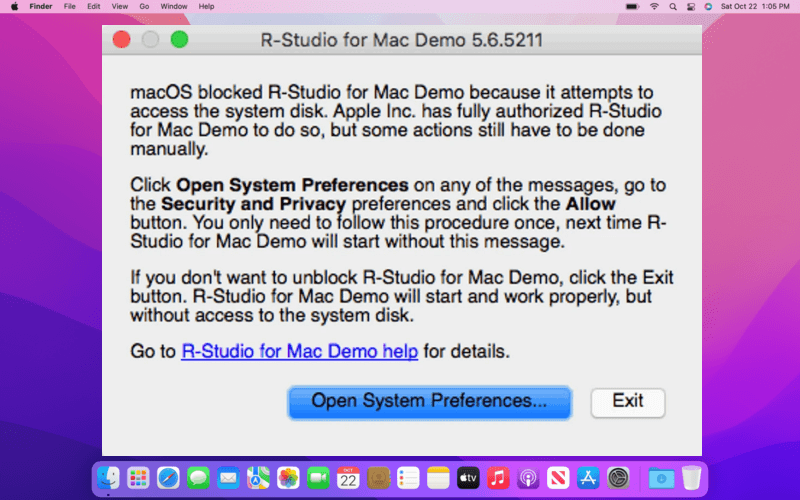Launch App Store from the Dock
800x500 pixels.
pos(588,479)
